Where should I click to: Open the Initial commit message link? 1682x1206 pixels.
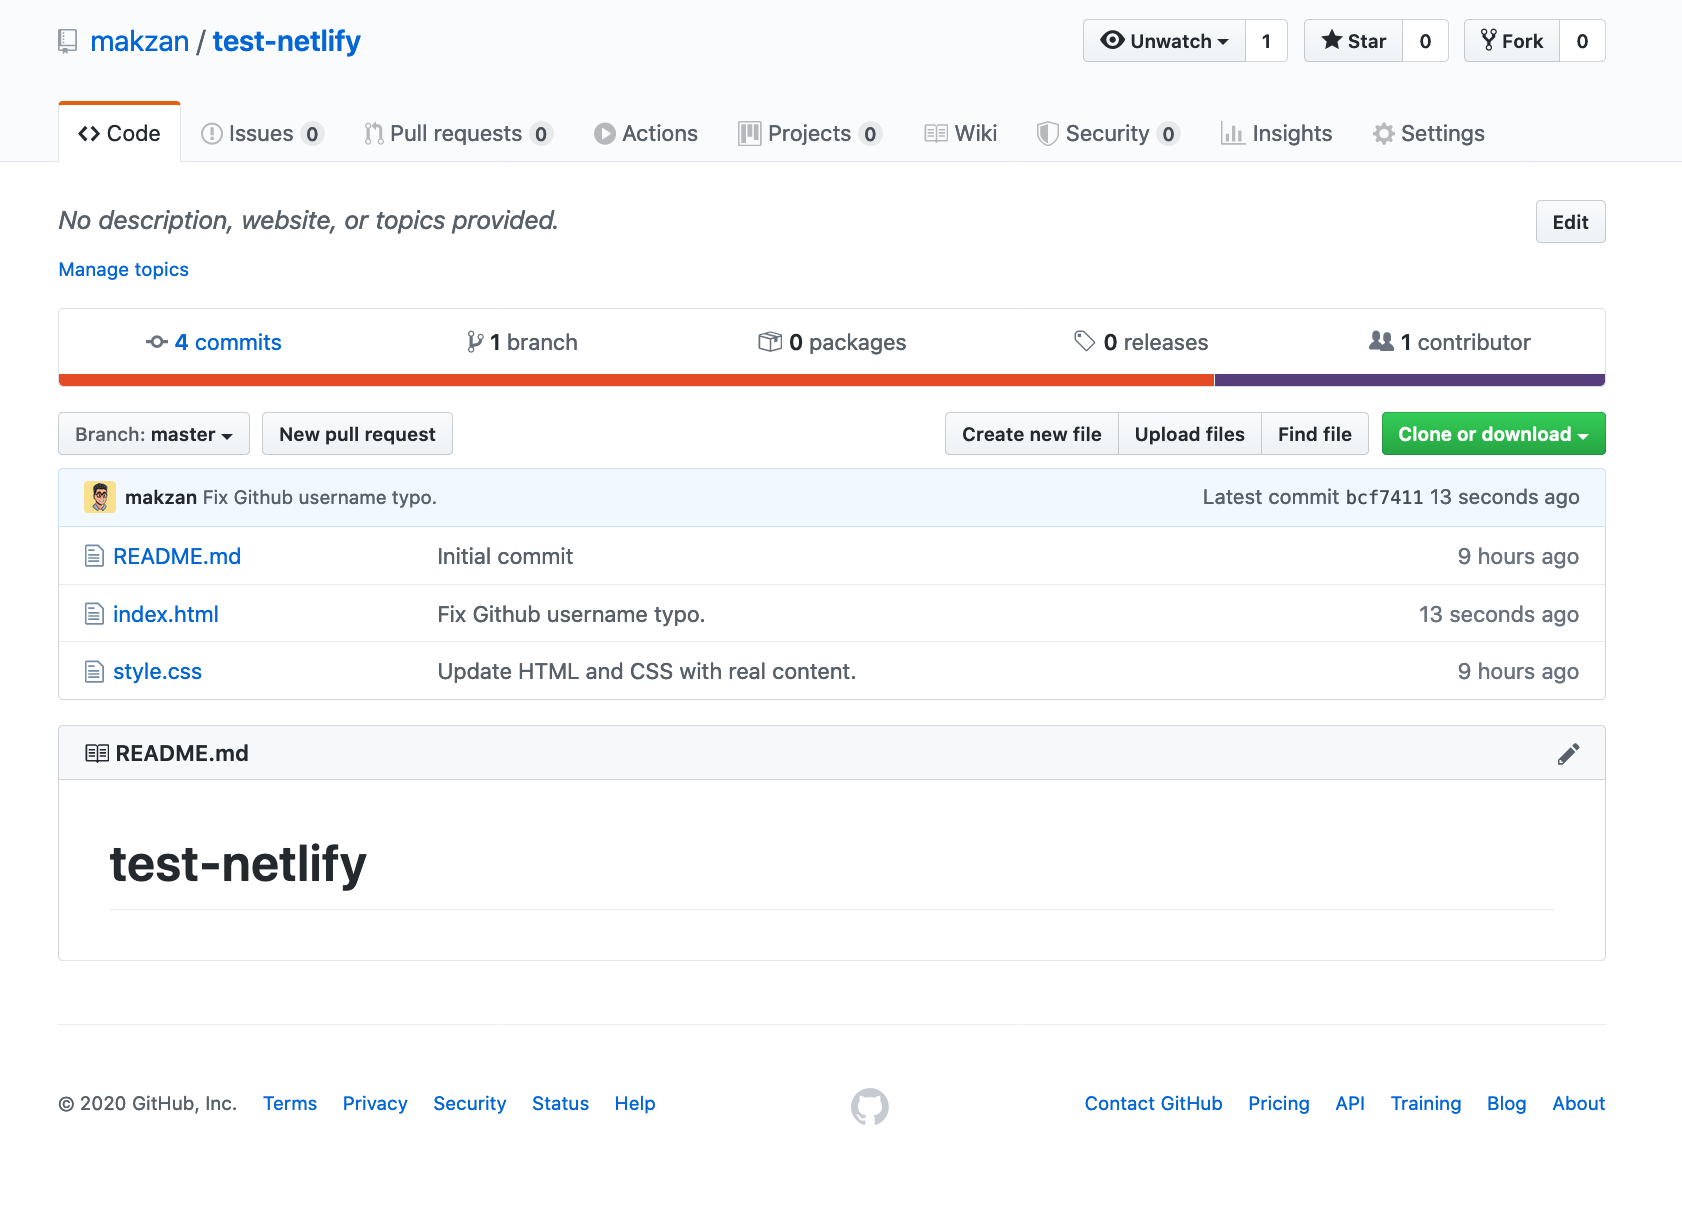click(x=505, y=556)
